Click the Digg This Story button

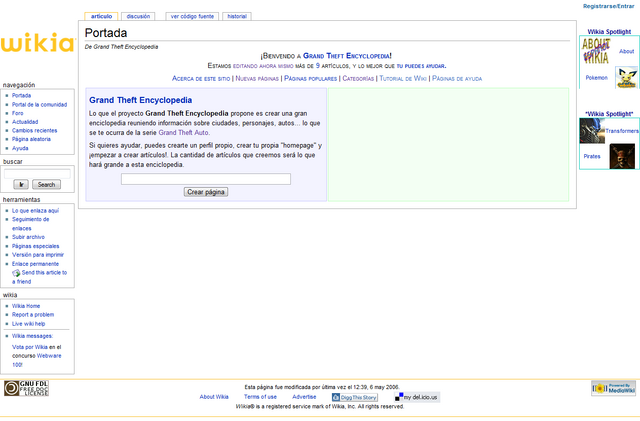[x=354, y=397]
